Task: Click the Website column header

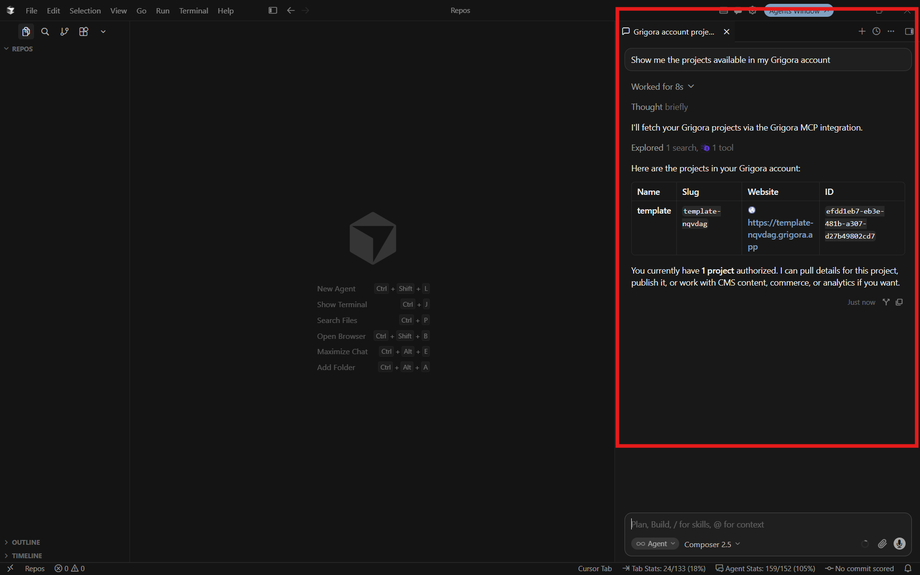Action: [763, 192]
